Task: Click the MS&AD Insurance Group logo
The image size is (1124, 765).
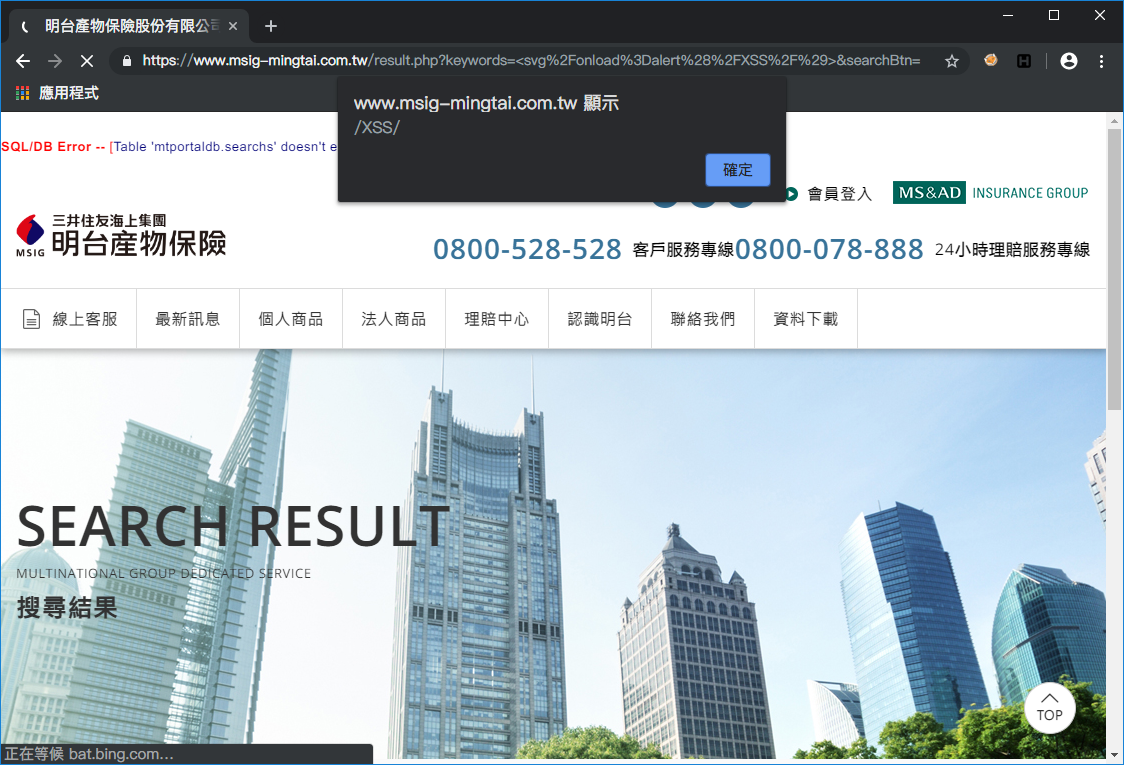Action: pos(990,192)
